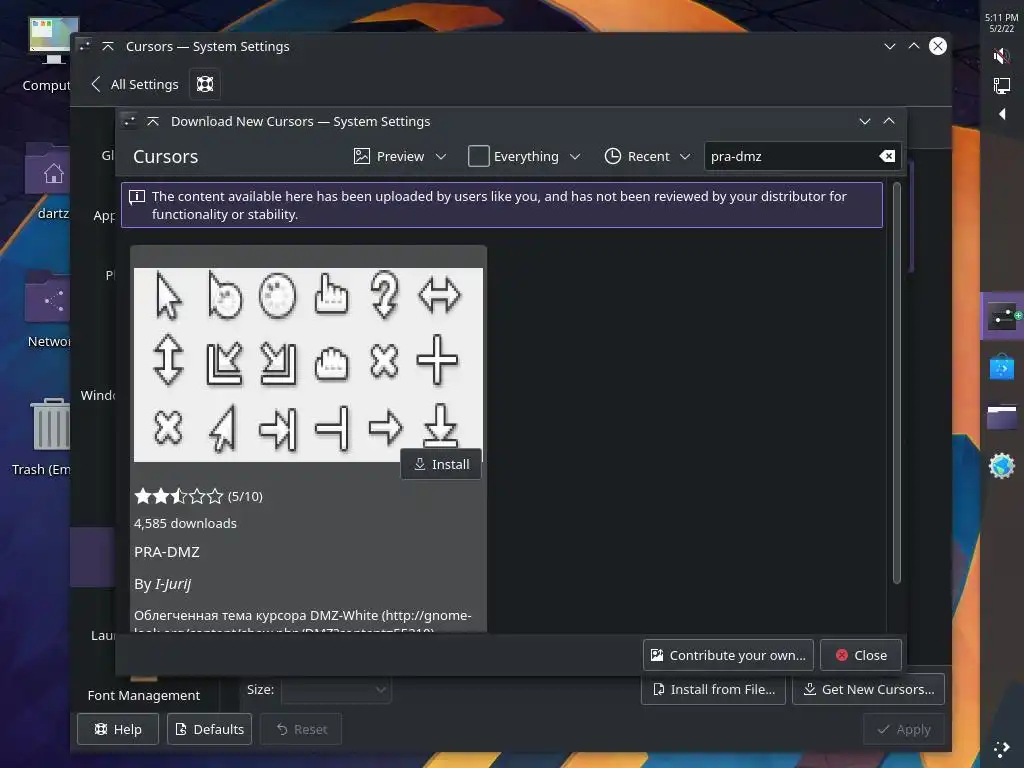Image resolution: width=1024 pixels, height=768 pixels.
Task: Go back to All Settings
Action: 135,84
